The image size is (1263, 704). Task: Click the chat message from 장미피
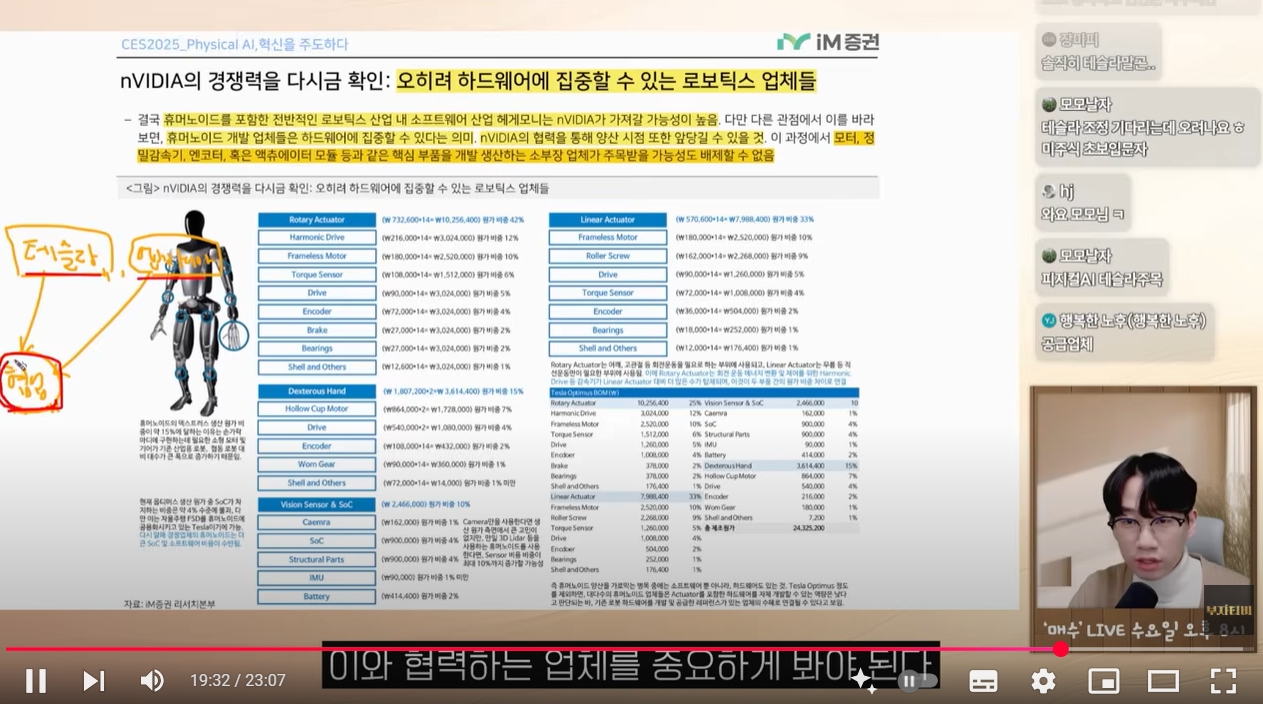(1098, 52)
